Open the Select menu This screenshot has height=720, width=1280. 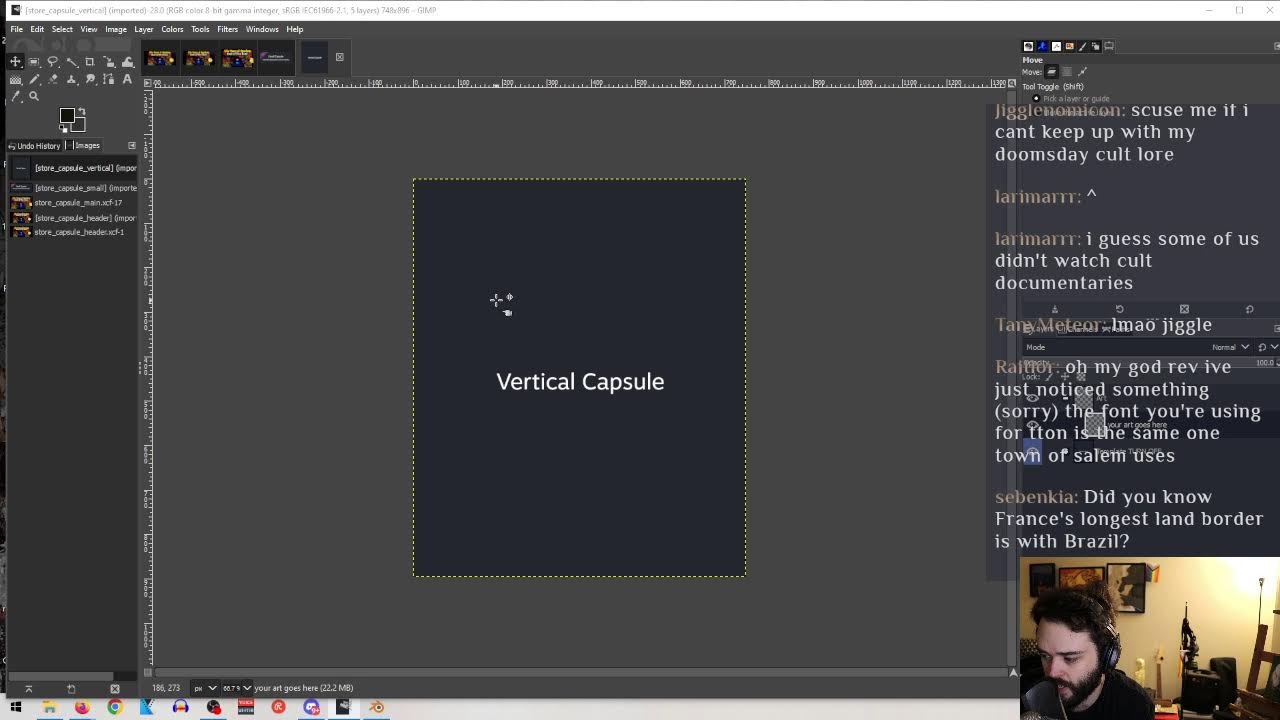[62, 29]
